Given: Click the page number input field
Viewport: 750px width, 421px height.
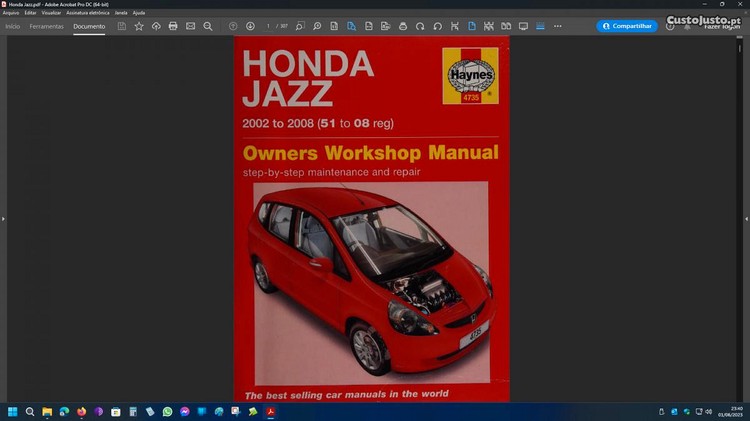Looking at the screenshot, I should pyautogui.click(x=270, y=26).
